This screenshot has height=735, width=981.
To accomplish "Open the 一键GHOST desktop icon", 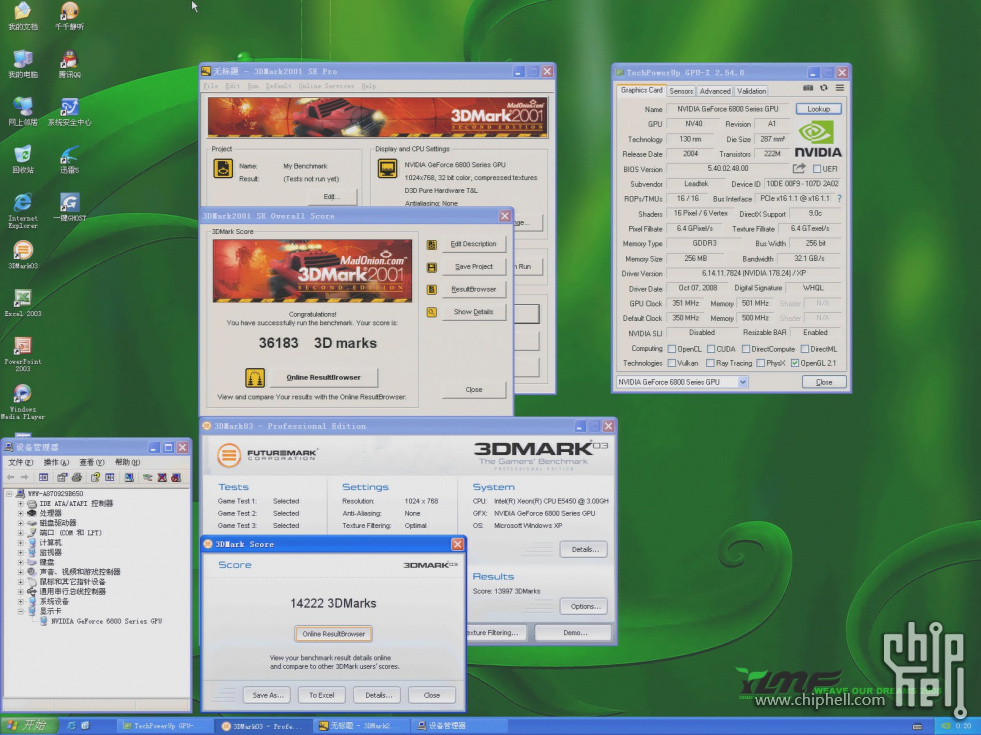I will click(69, 207).
